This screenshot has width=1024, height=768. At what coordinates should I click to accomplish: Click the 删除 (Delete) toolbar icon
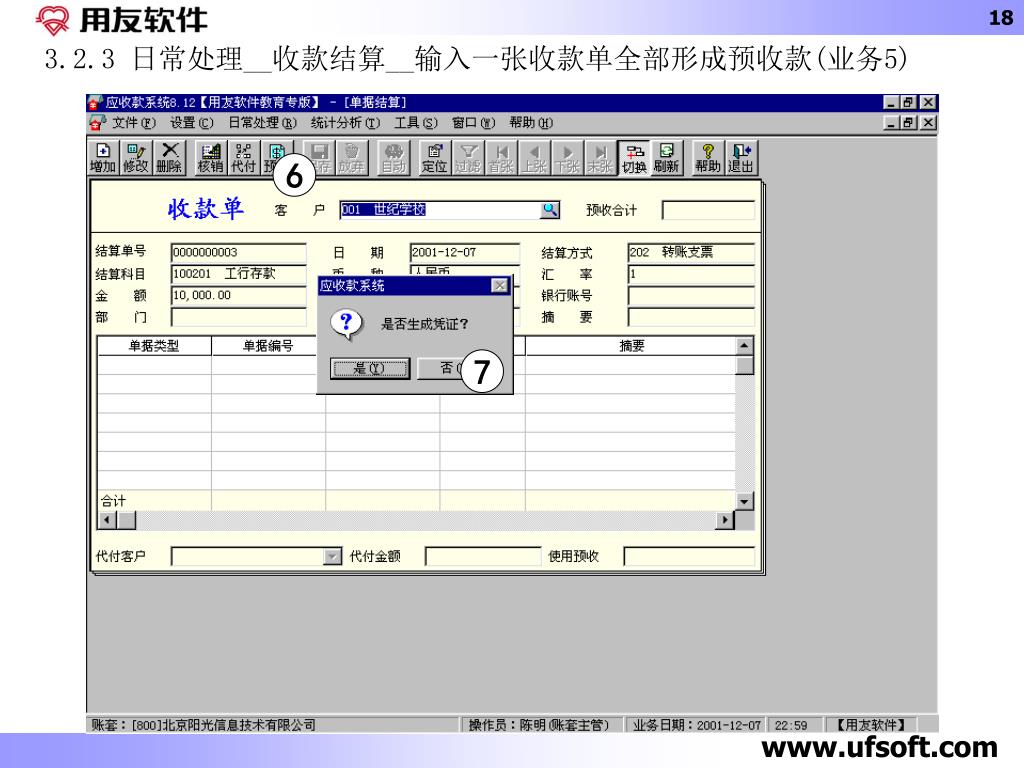click(169, 158)
